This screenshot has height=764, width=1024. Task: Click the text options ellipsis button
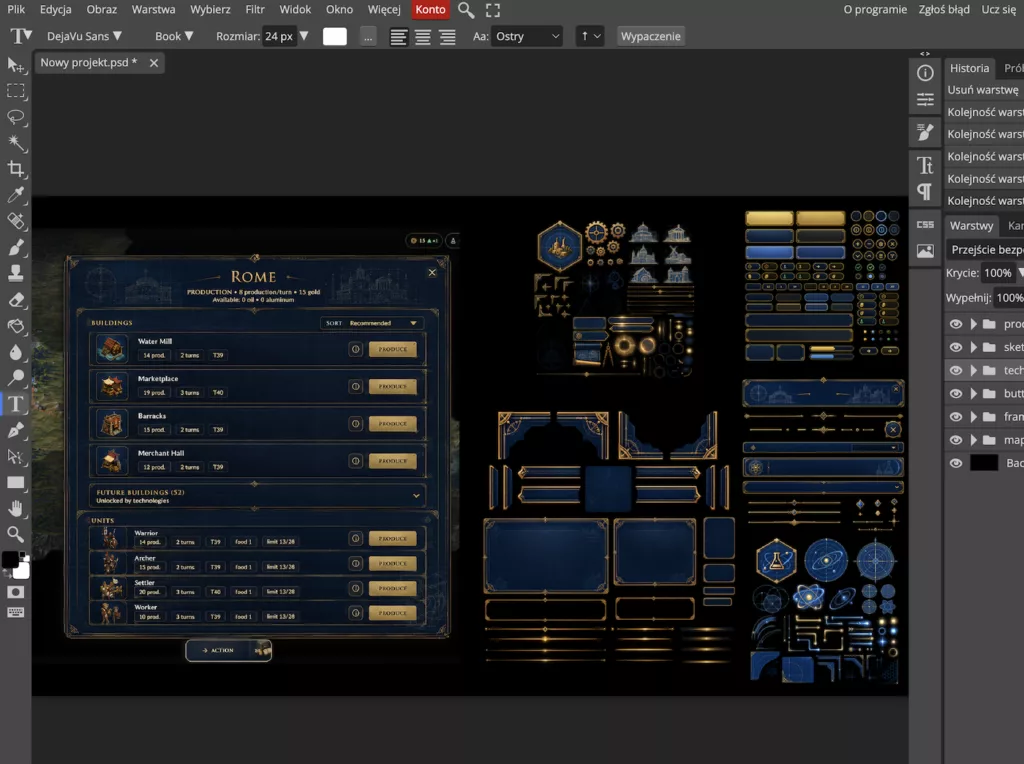(x=368, y=37)
